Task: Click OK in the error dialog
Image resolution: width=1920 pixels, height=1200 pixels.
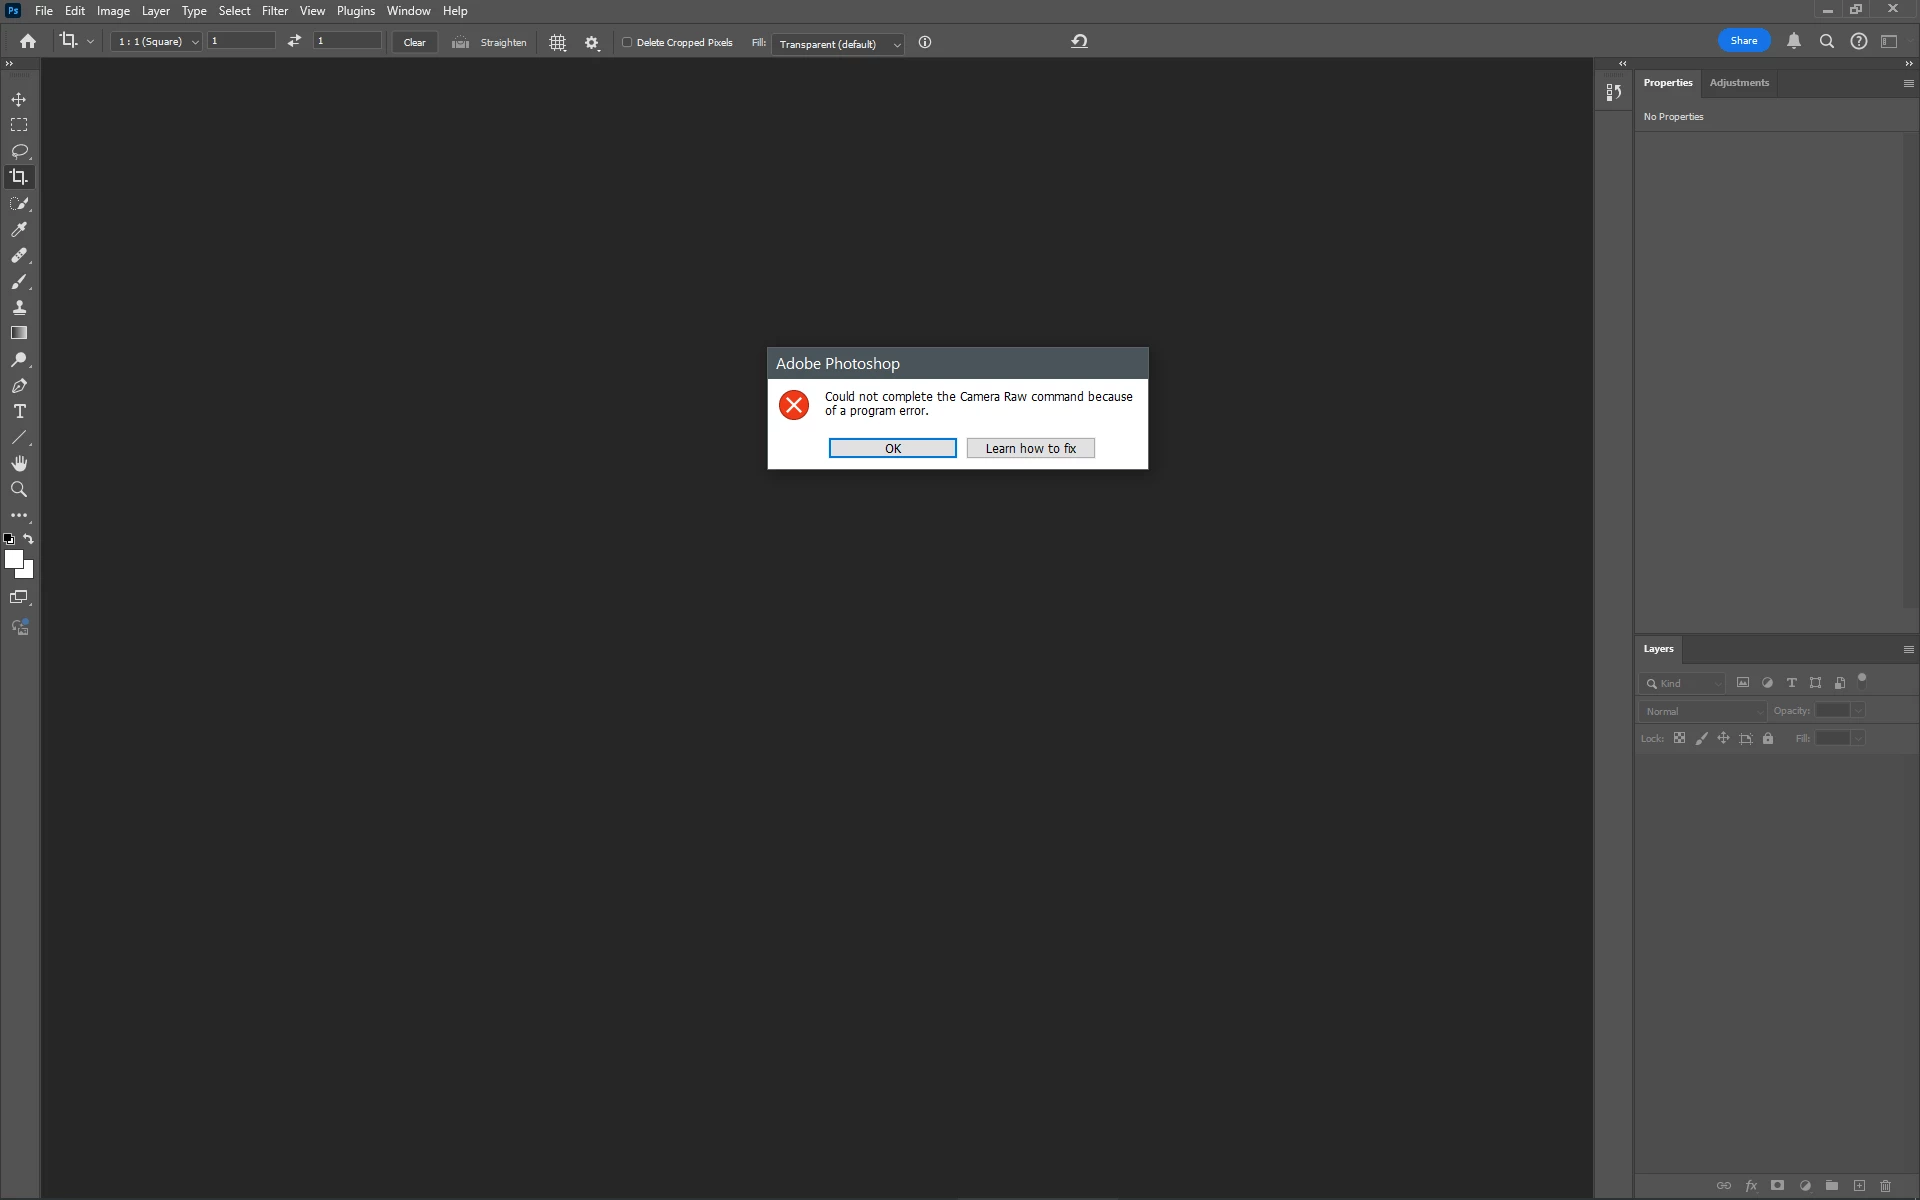Action: [x=892, y=448]
